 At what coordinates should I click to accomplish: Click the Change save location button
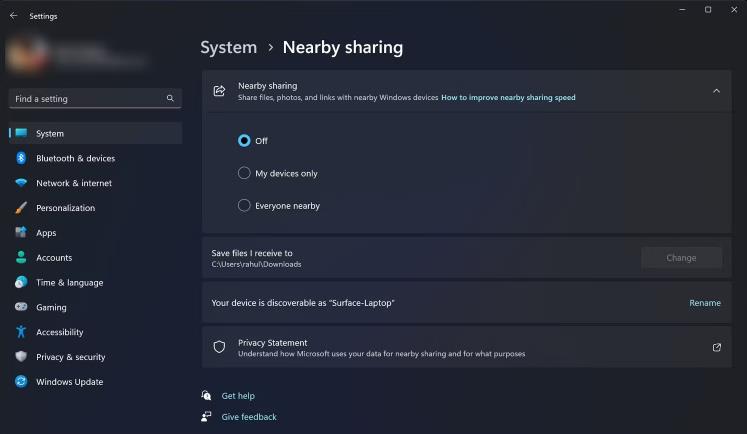(681, 258)
